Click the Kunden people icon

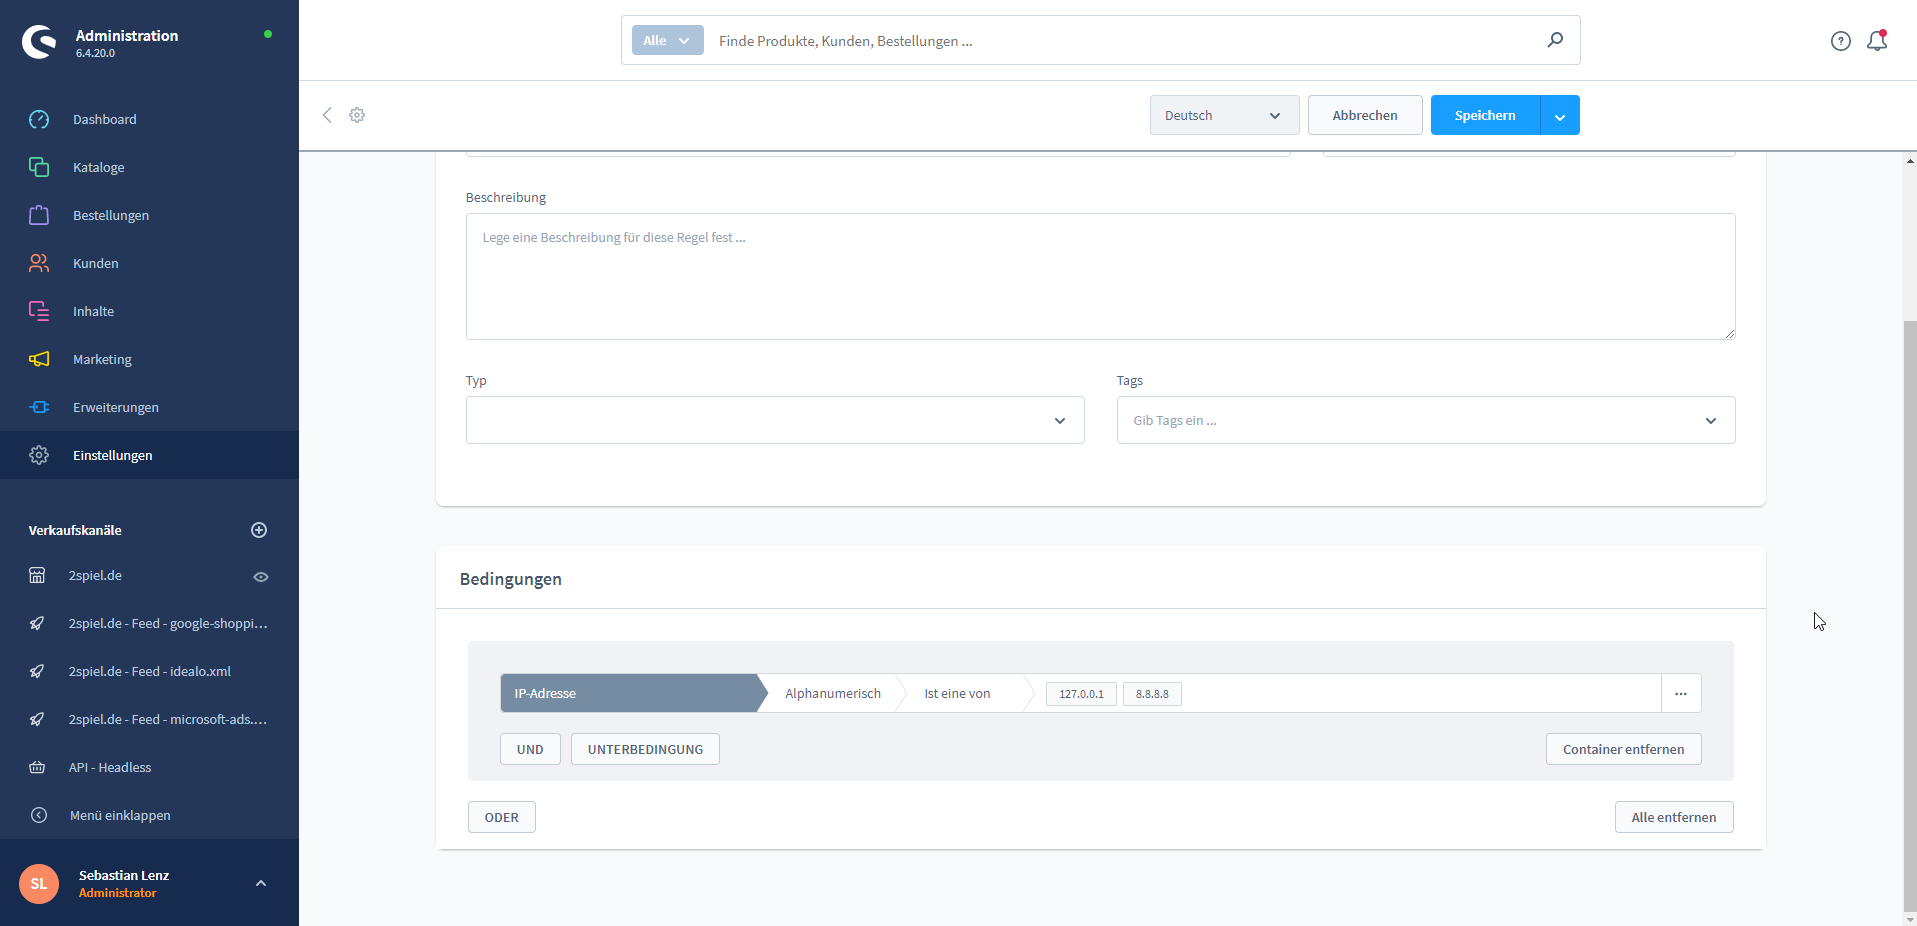(39, 263)
